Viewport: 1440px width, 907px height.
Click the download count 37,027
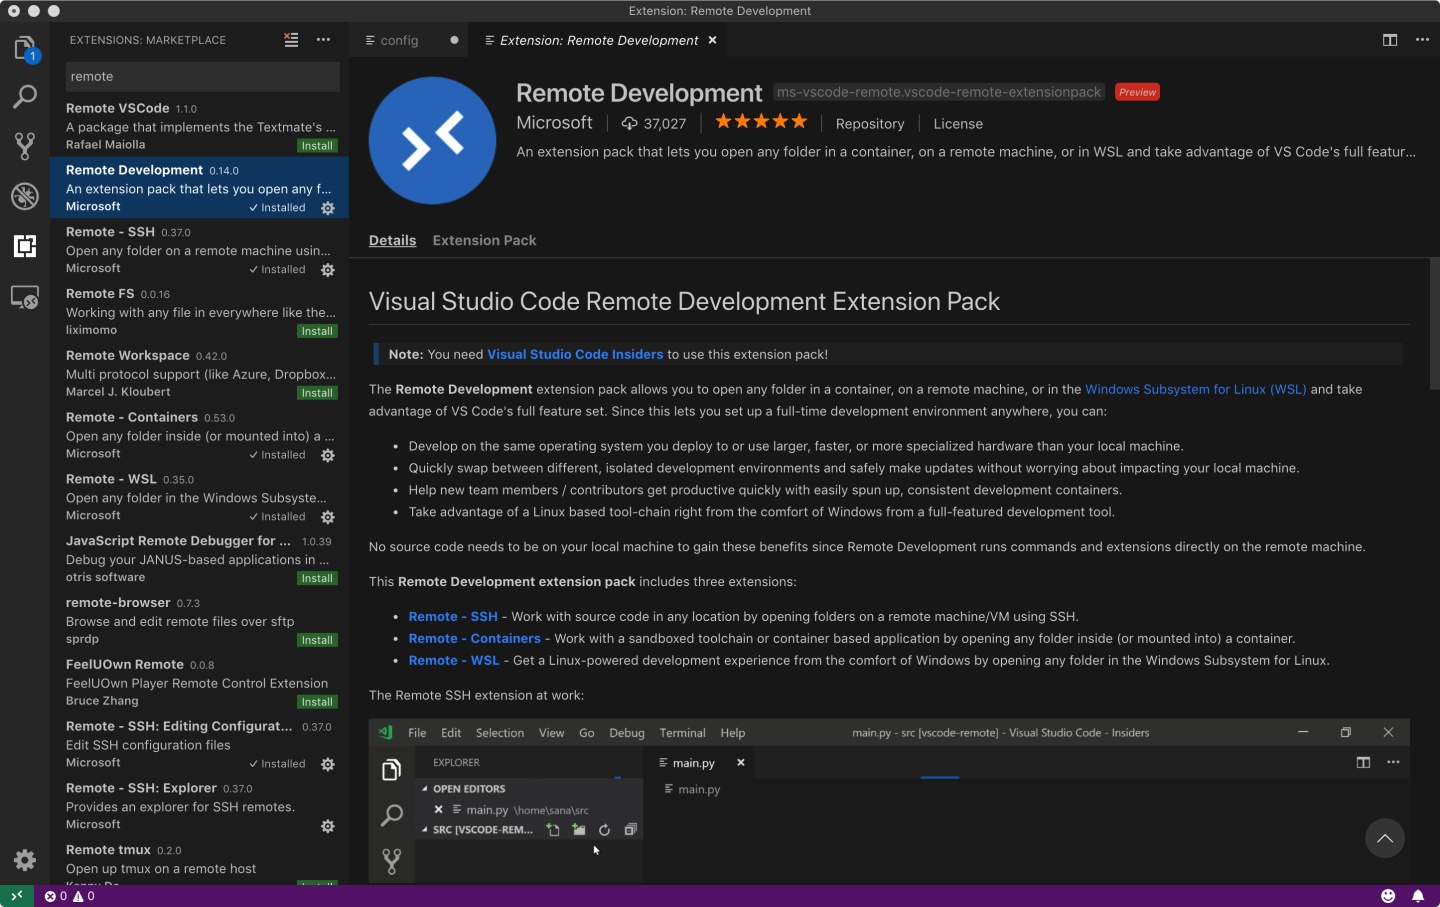click(x=654, y=123)
